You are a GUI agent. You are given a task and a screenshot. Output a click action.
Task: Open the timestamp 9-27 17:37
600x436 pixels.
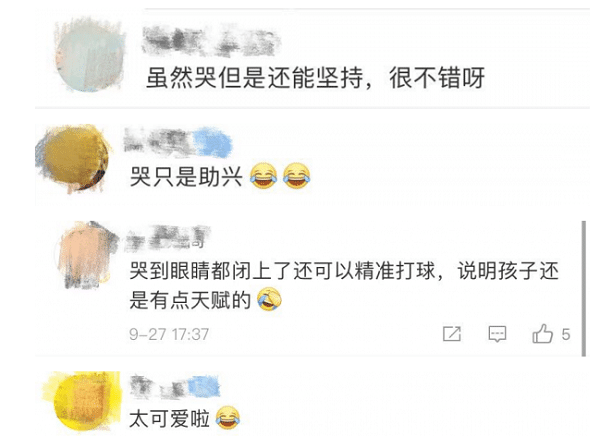click(x=169, y=334)
